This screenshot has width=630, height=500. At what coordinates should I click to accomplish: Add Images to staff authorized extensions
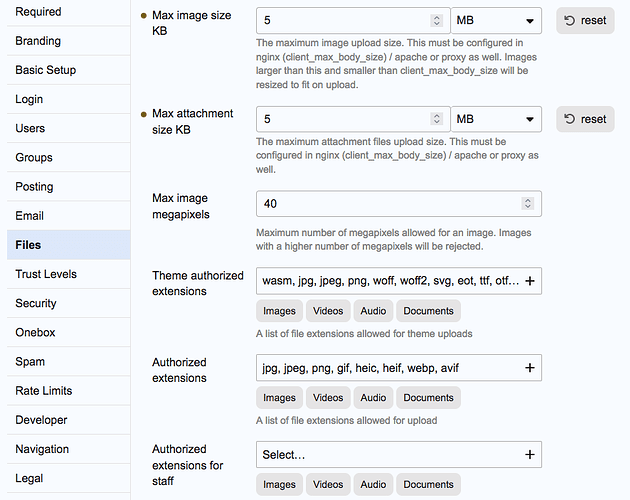279,485
